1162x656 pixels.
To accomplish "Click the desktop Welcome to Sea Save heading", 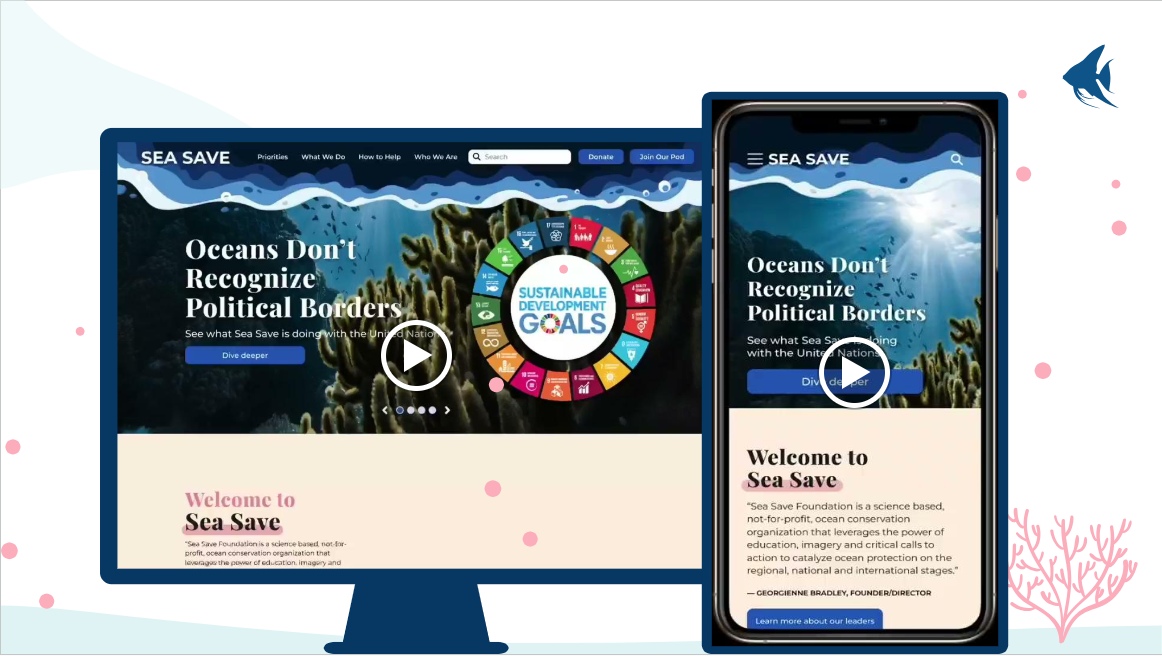I will click(240, 511).
